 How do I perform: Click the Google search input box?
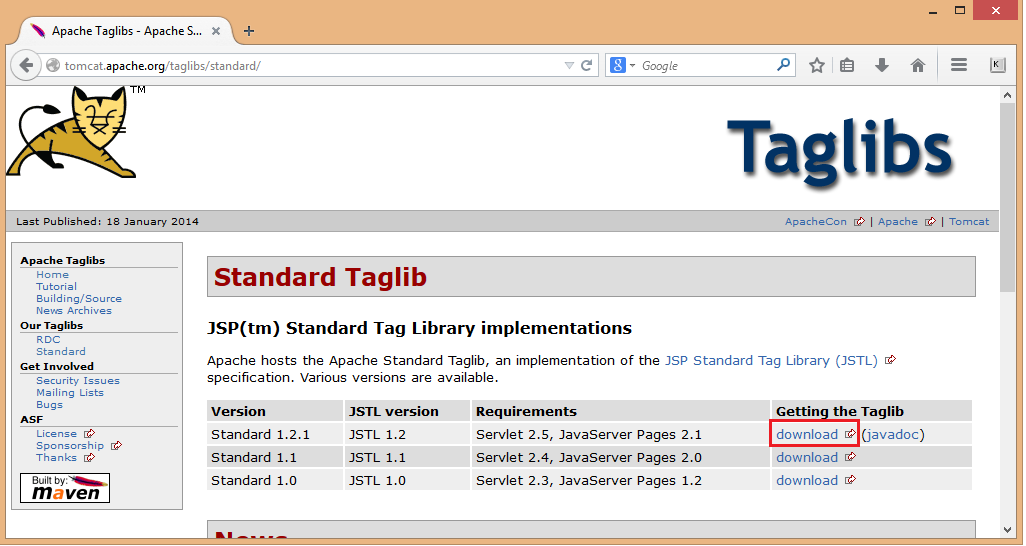click(x=707, y=65)
